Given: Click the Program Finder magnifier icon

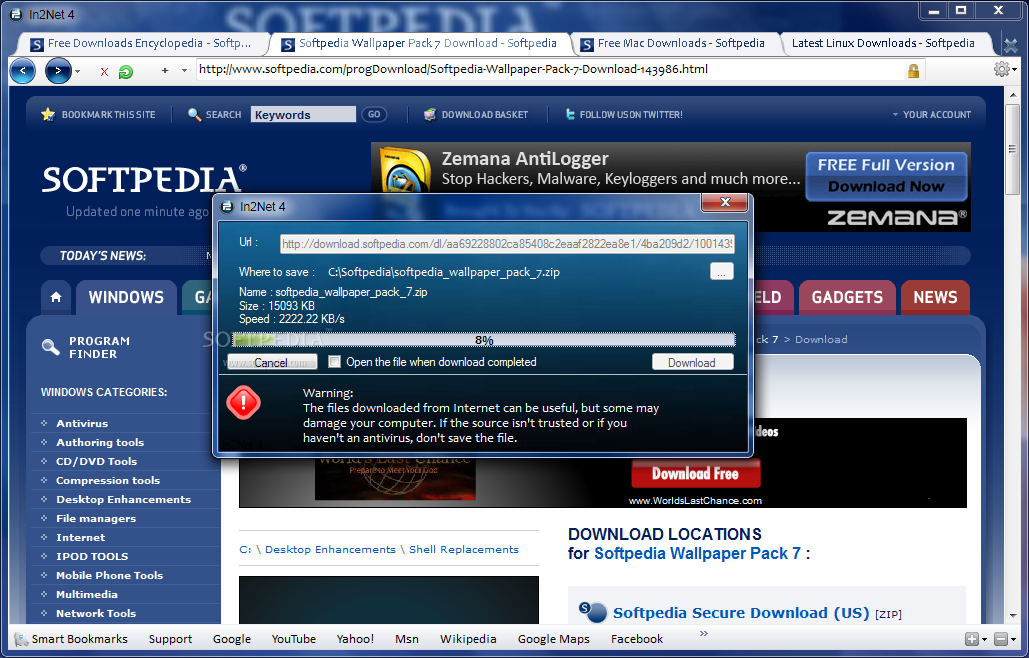Looking at the screenshot, I should [51, 347].
